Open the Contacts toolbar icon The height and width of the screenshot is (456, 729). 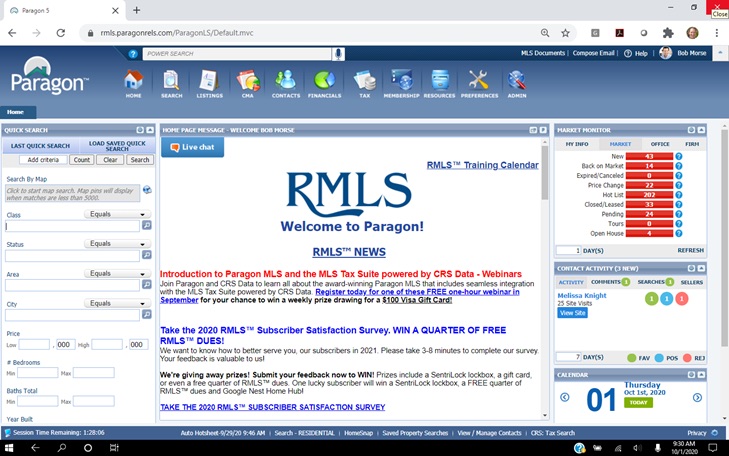coord(286,84)
